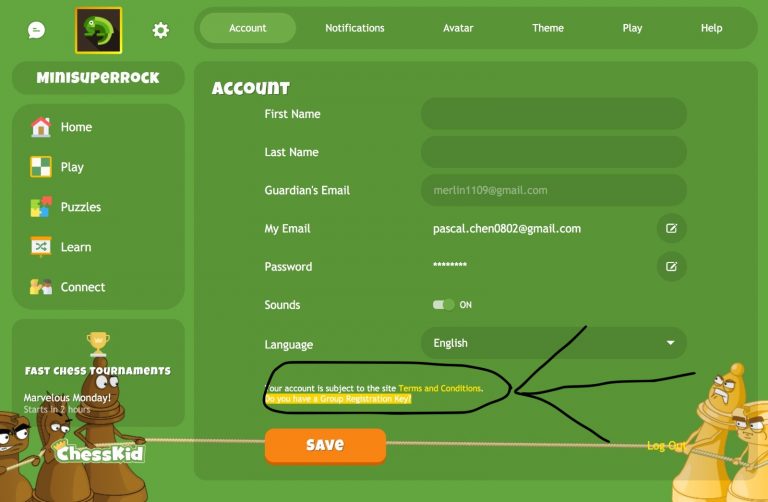Image resolution: width=768 pixels, height=502 pixels.
Task: Open the chat messages speech bubble icon
Action: (36, 30)
